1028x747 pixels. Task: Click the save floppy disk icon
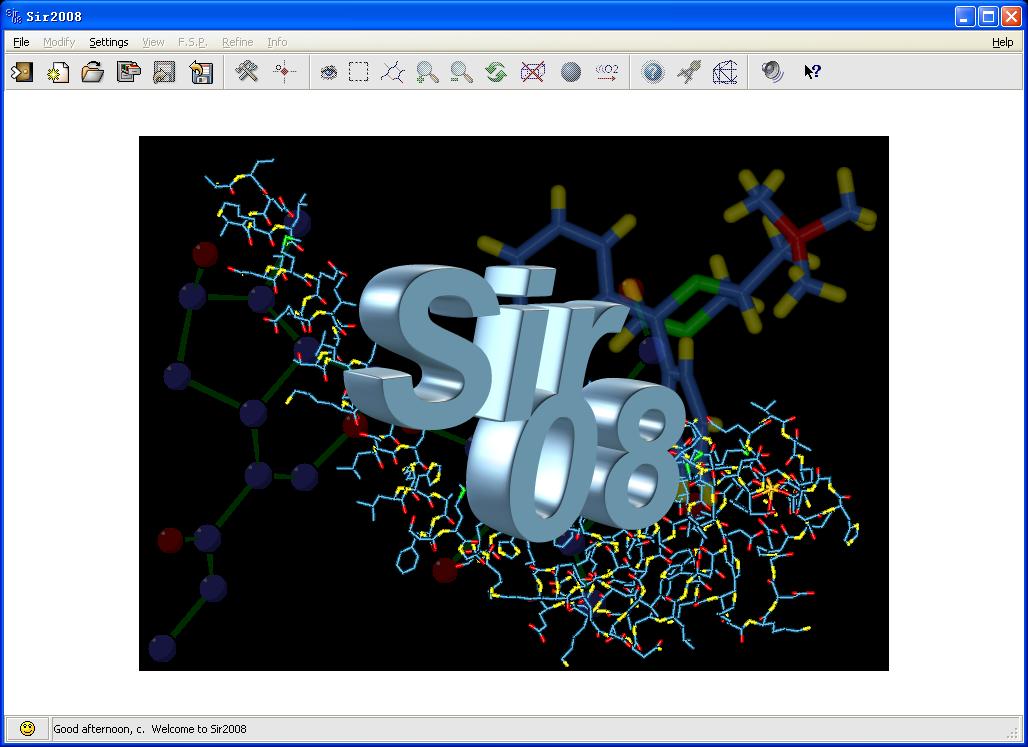201,72
